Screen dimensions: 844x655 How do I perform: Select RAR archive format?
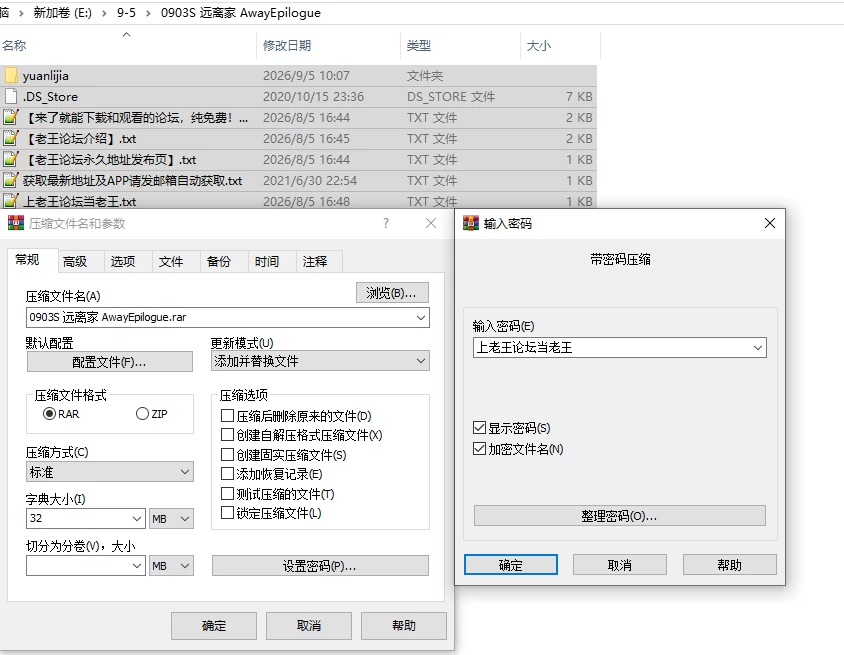tap(50, 413)
